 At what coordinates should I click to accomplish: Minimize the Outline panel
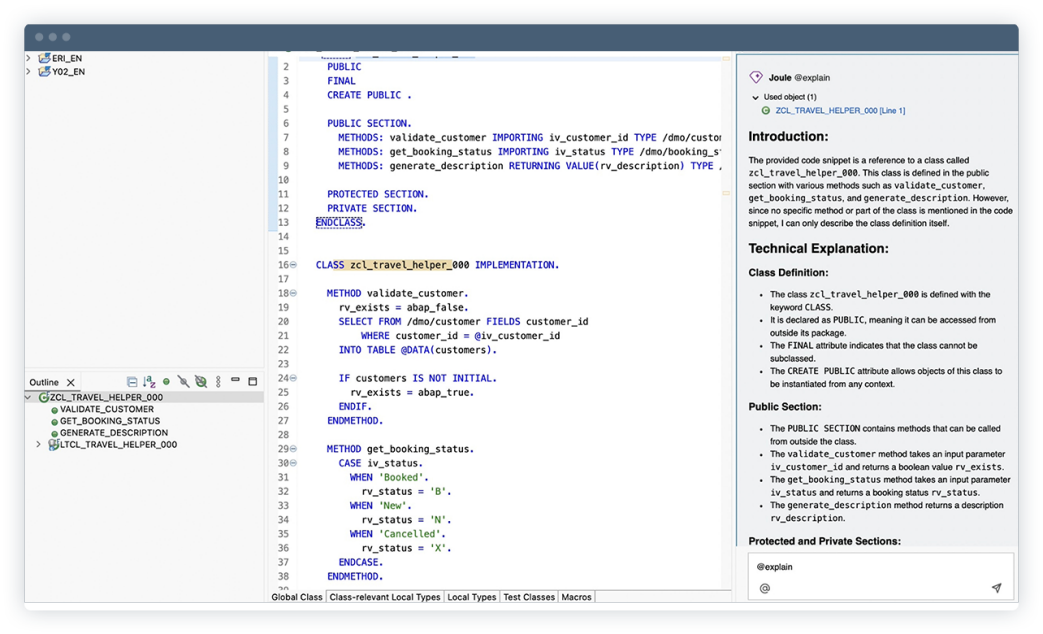235,380
